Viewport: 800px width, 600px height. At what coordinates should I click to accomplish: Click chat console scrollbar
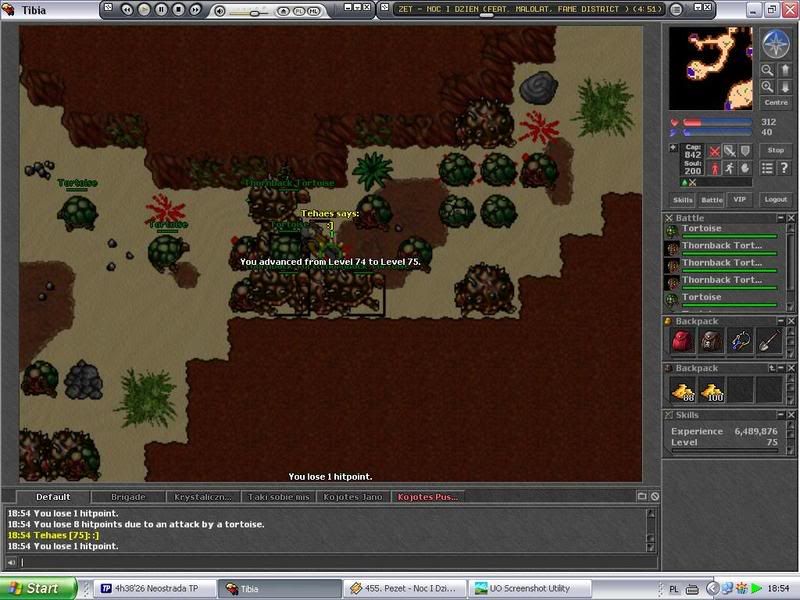click(651, 530)
